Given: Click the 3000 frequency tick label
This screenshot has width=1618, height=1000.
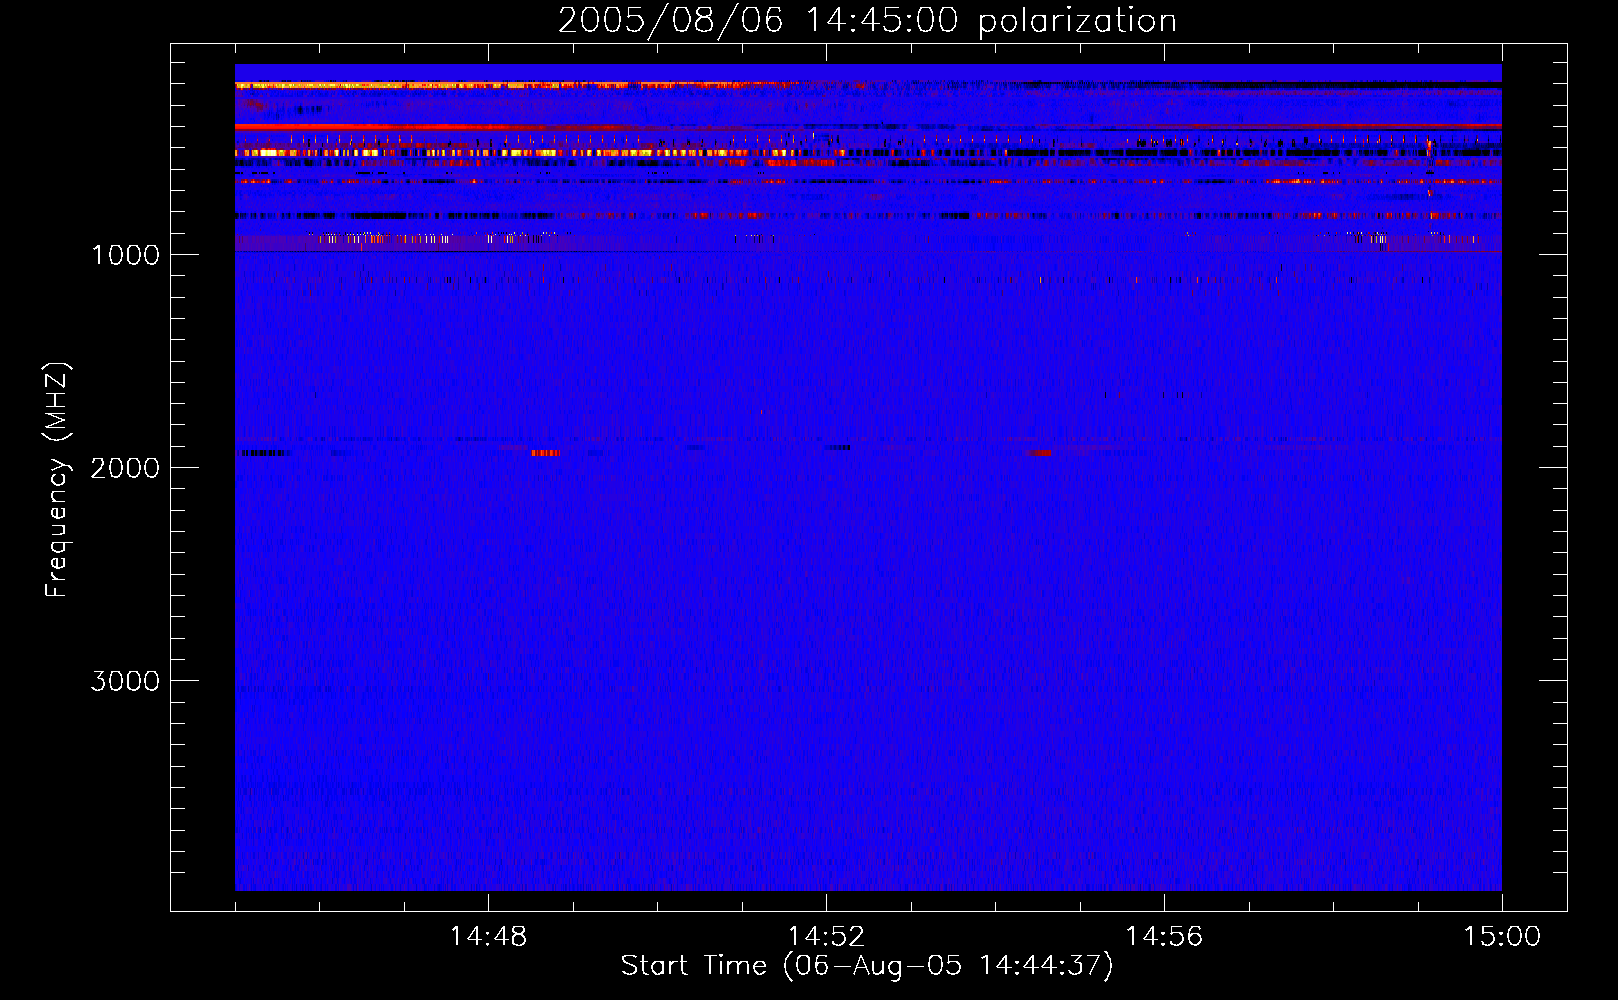Looking at the screenshot, I should [126, 681].
